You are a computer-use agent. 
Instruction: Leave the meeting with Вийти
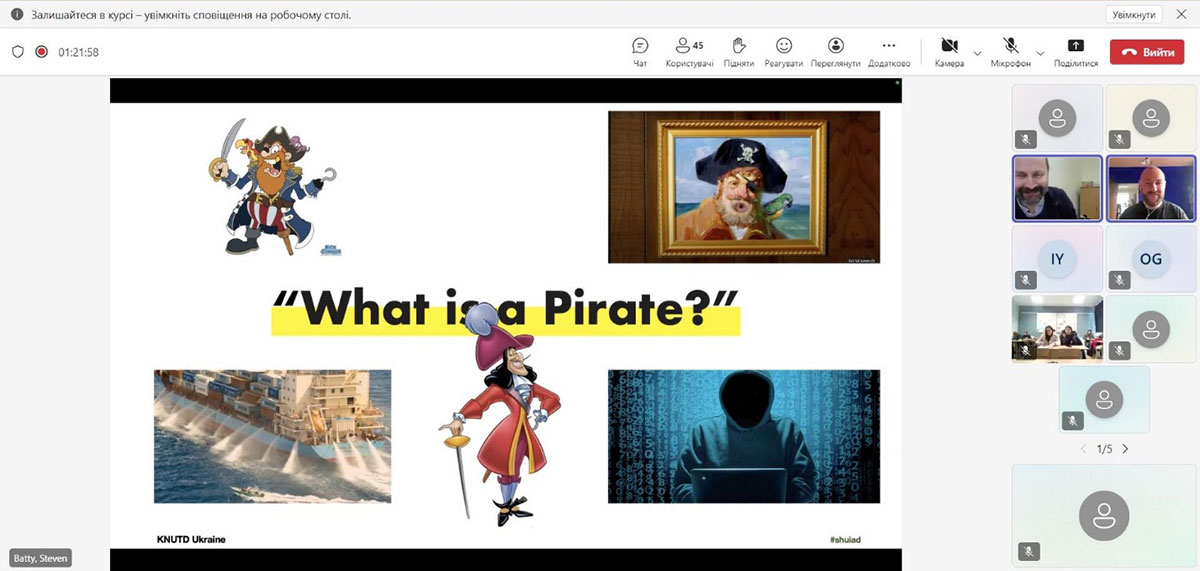click(1146, 52)
